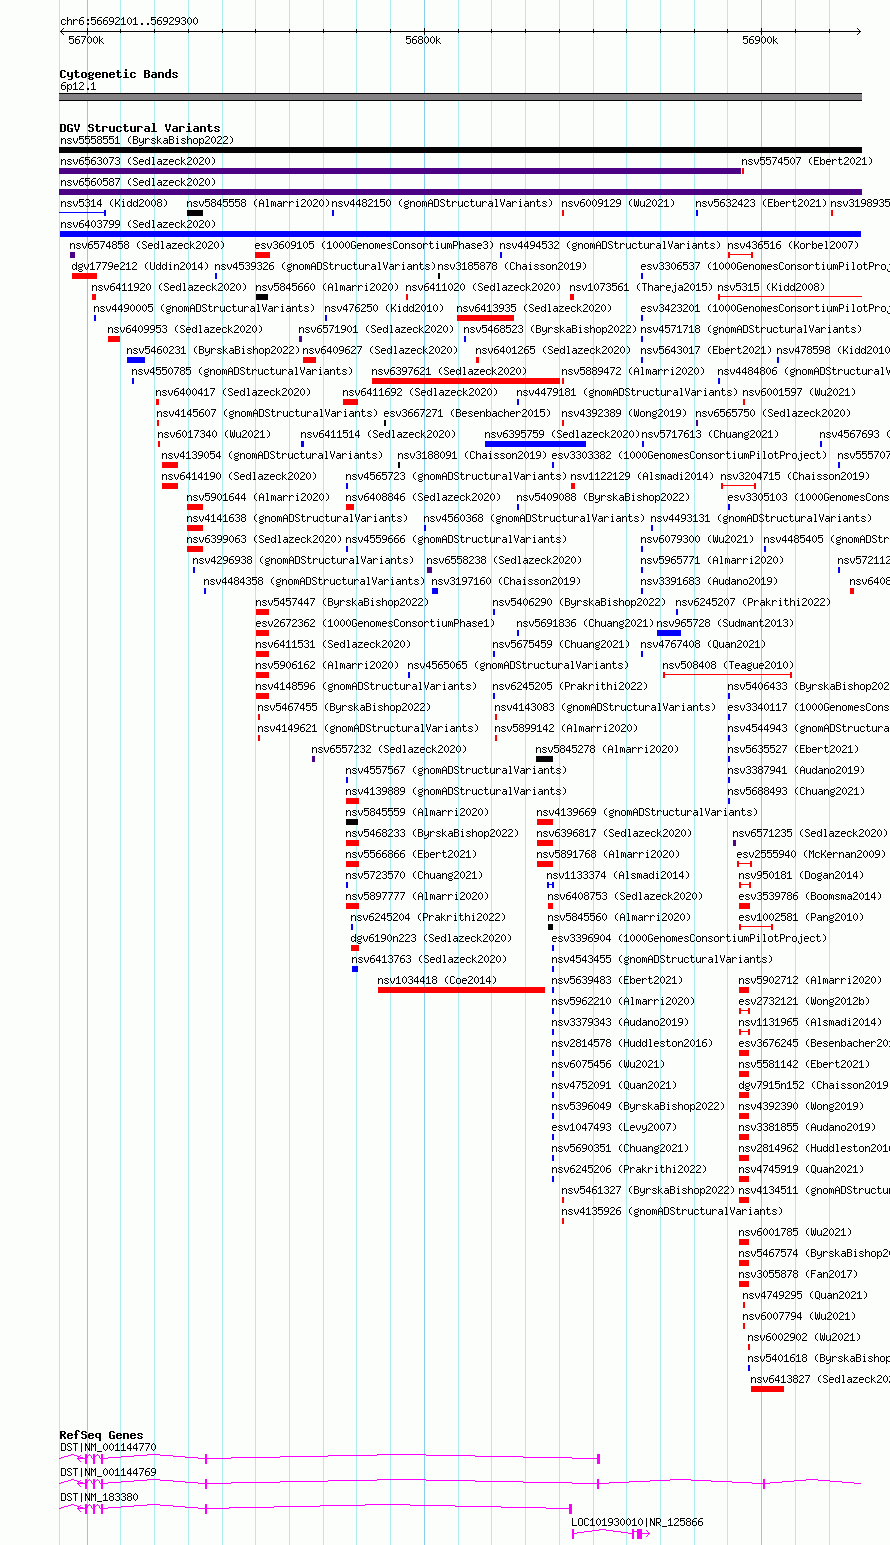Open esv2672362 1000Genomes Phase1 label
890x1545 pixels.
pyautogui.click(x=374, y=623)
